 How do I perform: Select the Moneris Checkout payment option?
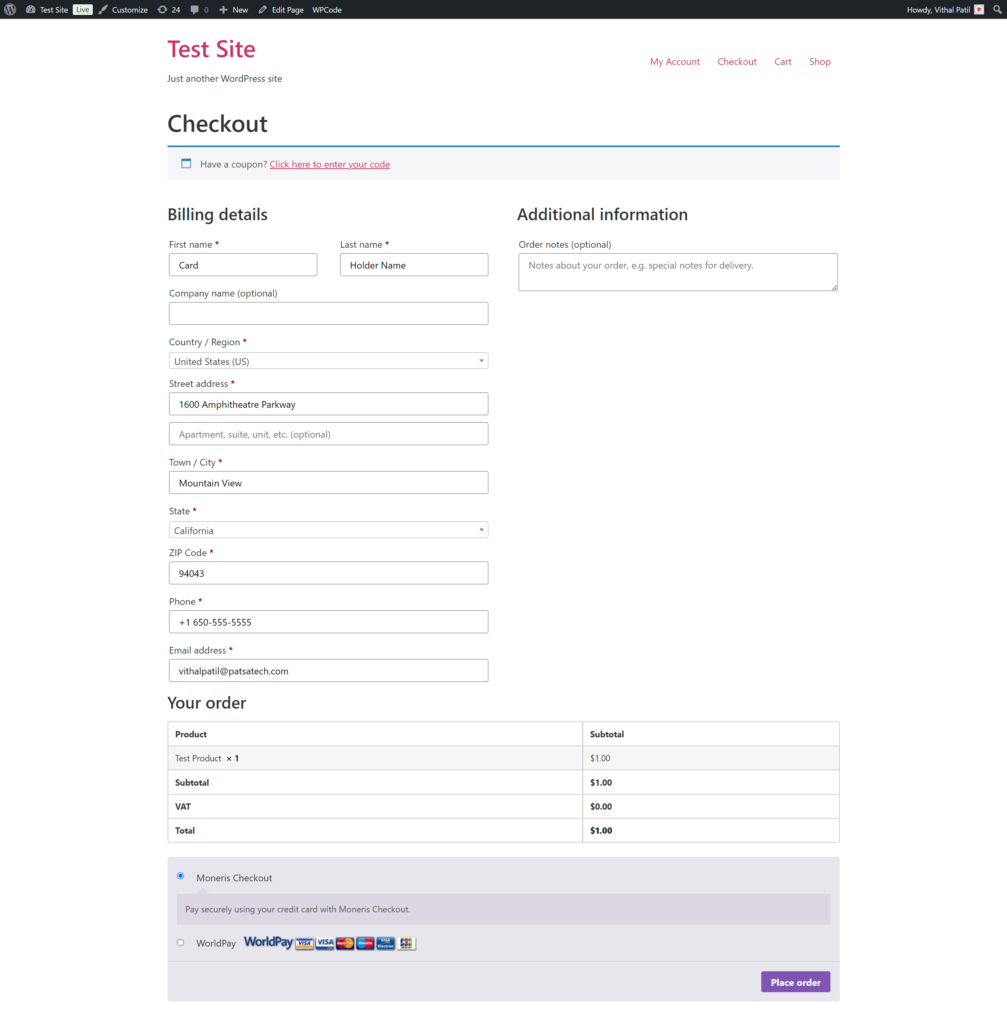tap(180, 875)
